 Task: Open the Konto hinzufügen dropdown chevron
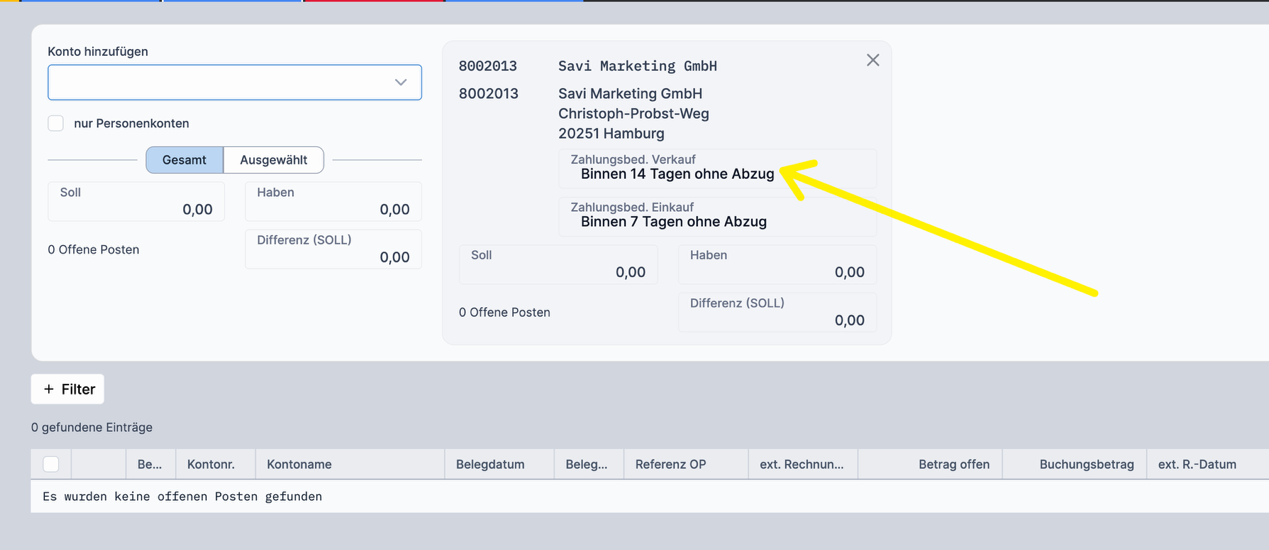[x=400, y=82]
